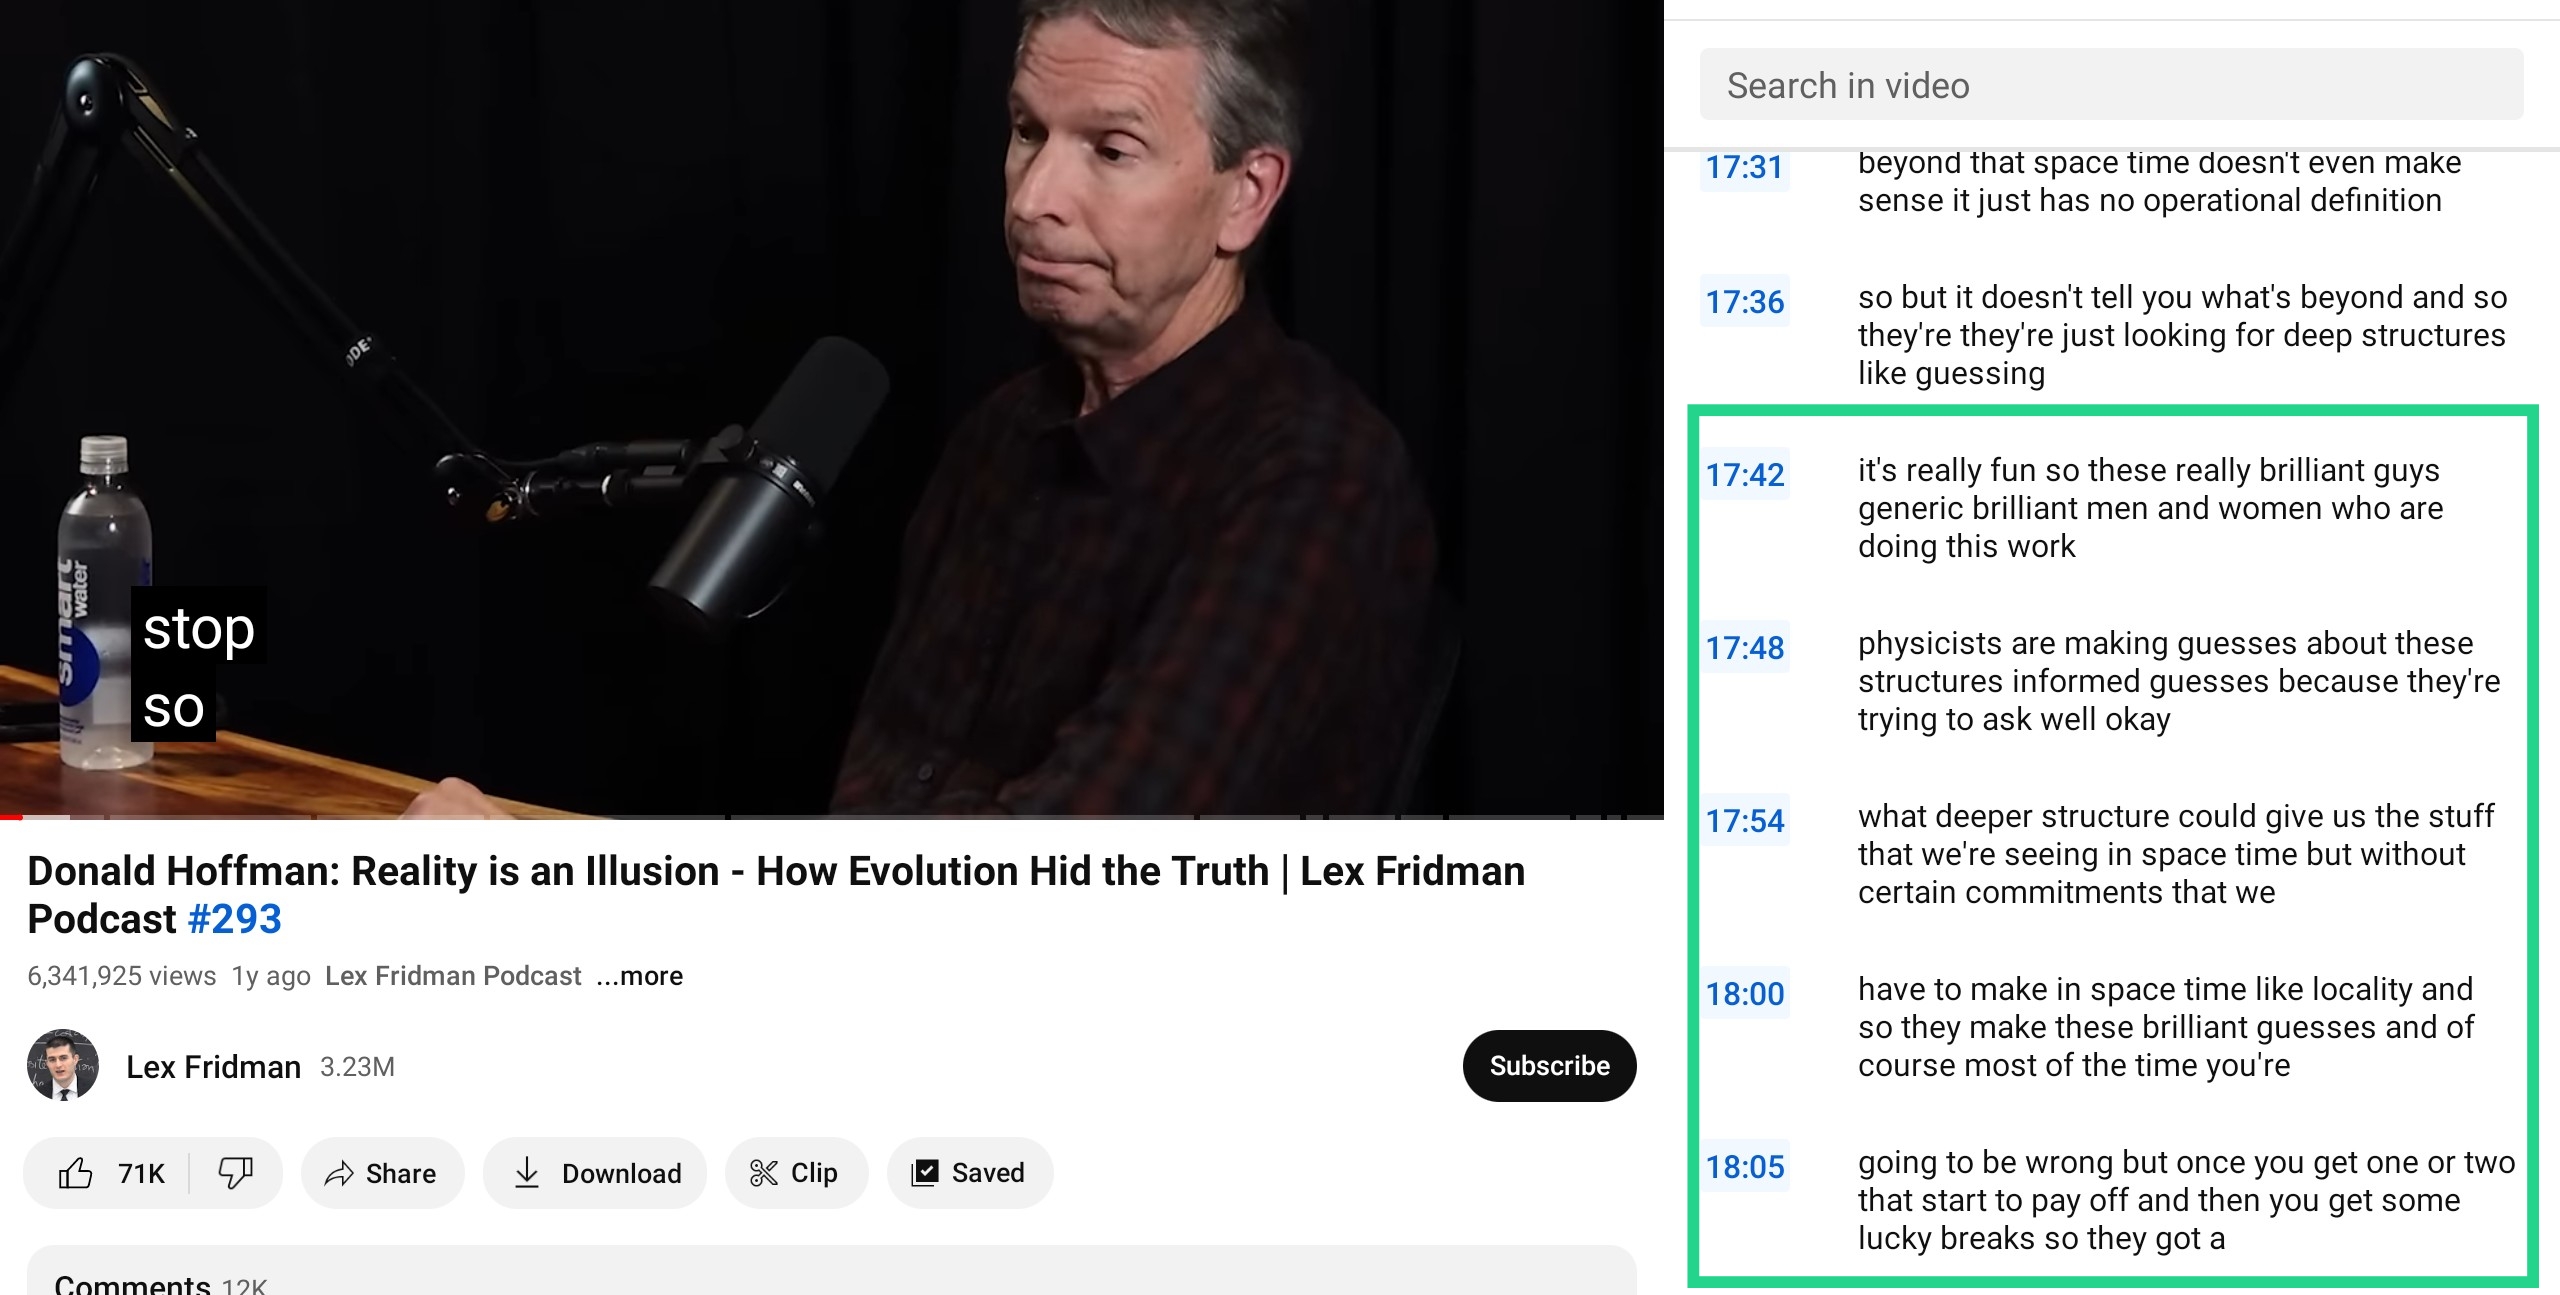The height and width of the screenshot is (1295, 2560).
Task: Jump to transcript timestamp 18:00
Action: point(1744,993)
